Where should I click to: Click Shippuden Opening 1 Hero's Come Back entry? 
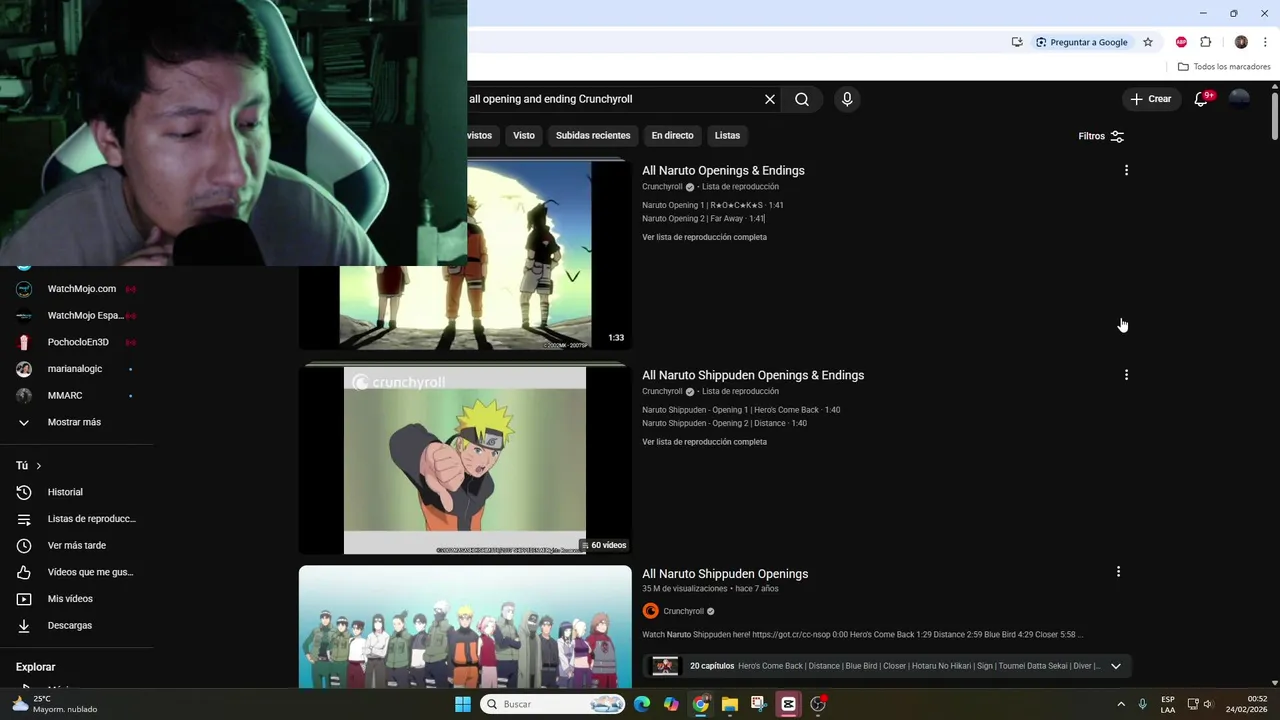point(741,410)
